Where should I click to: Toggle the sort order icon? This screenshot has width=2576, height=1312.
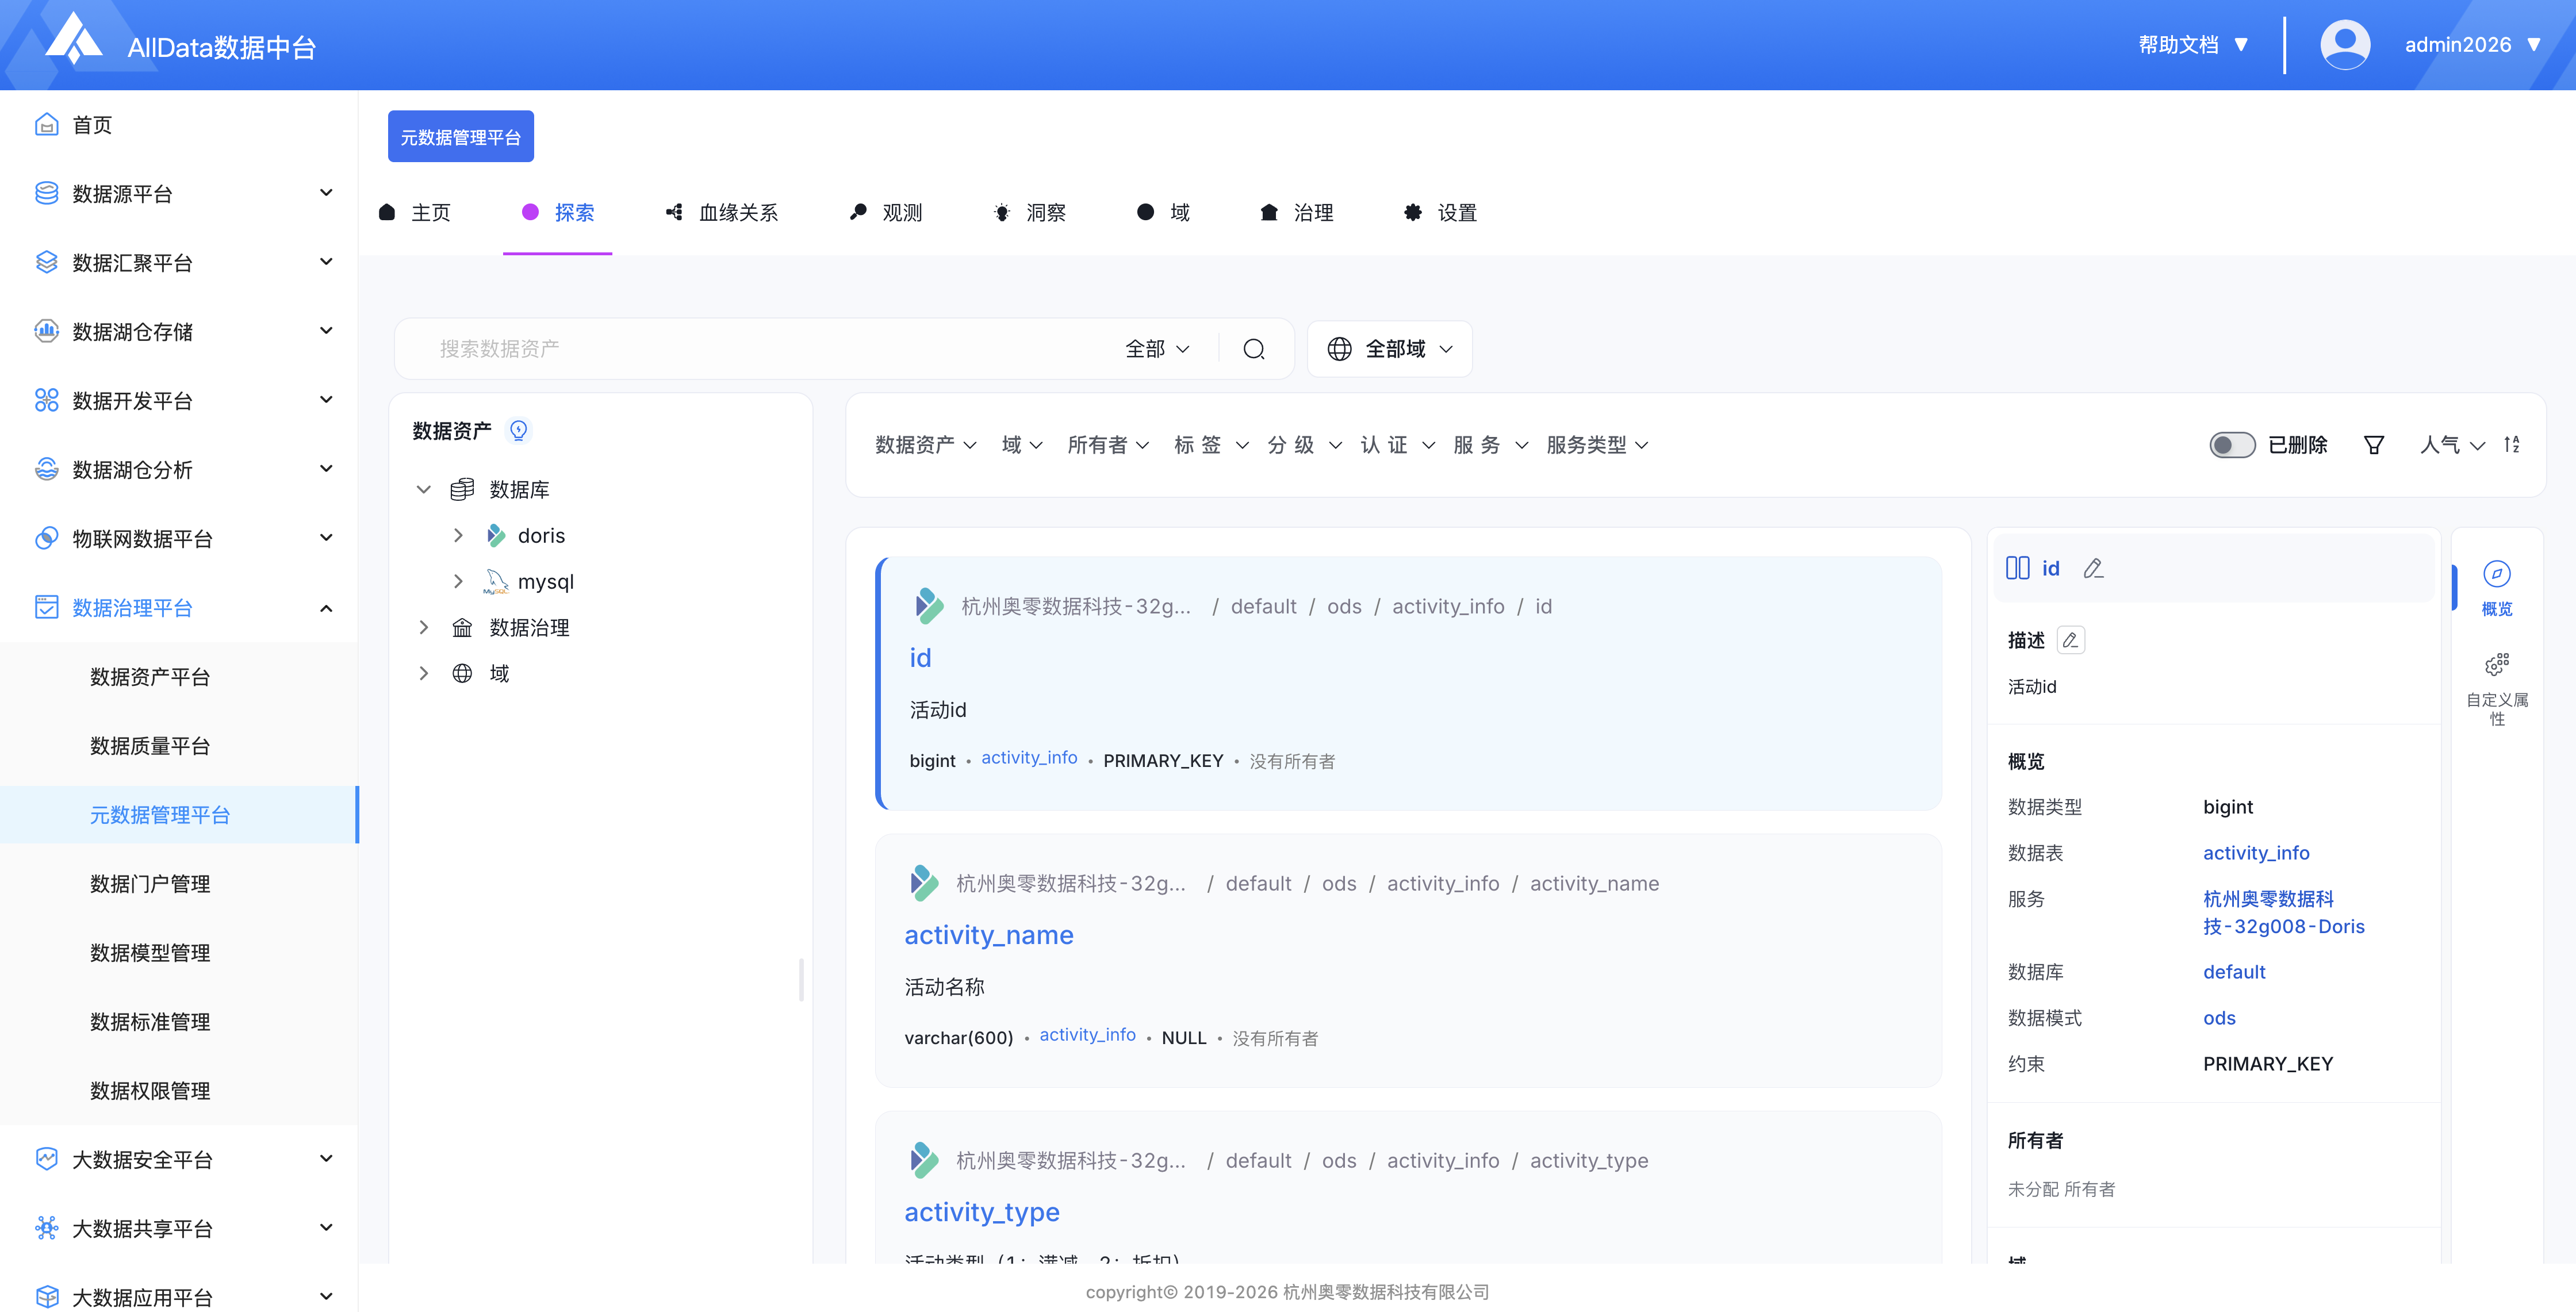[x=2511, y=445]
